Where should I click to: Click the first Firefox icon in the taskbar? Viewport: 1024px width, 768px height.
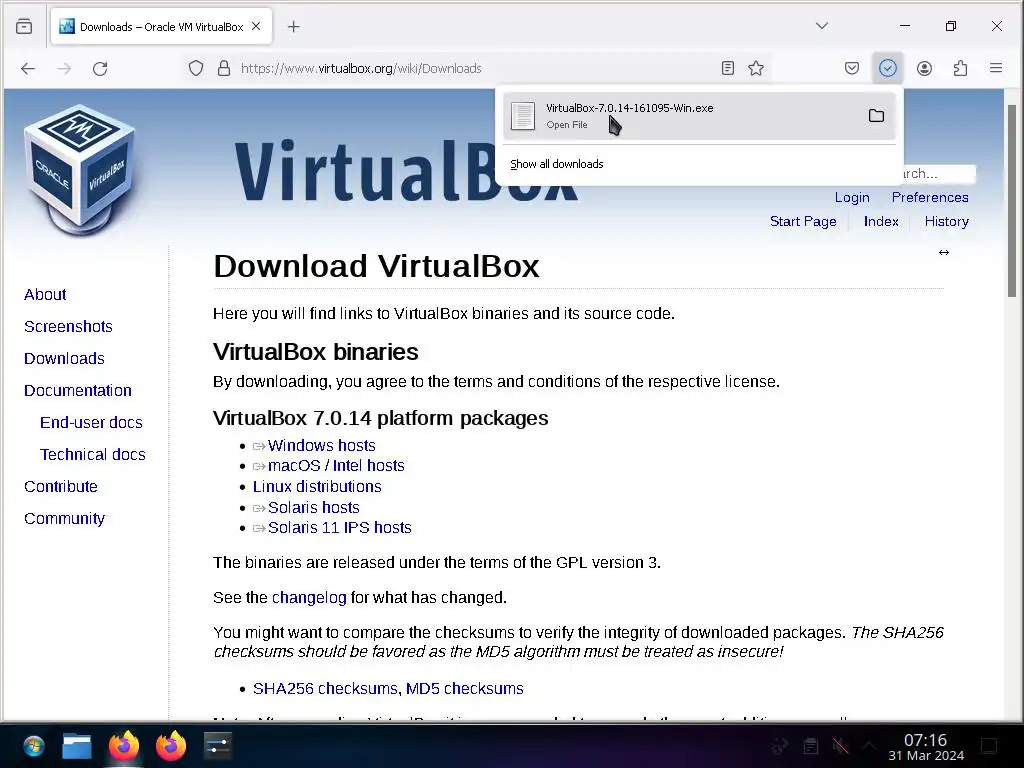coord(123,744)
